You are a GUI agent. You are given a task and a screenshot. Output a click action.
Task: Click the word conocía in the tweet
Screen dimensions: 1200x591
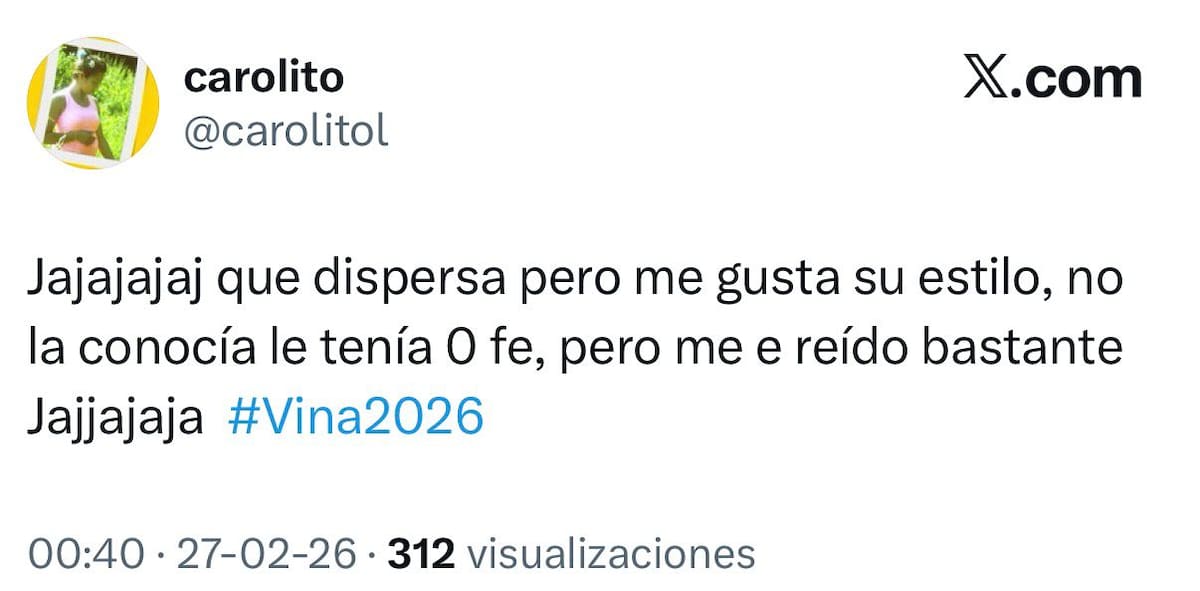point(165,350)
